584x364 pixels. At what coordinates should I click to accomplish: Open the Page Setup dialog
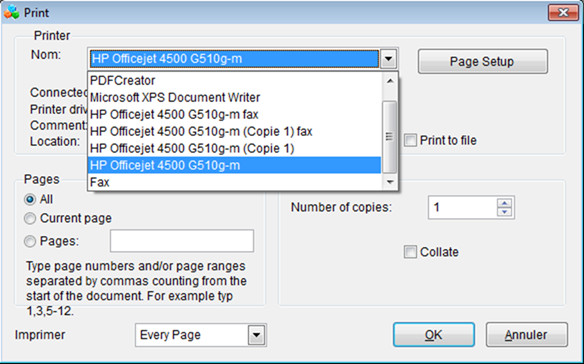tap(483, 61)
